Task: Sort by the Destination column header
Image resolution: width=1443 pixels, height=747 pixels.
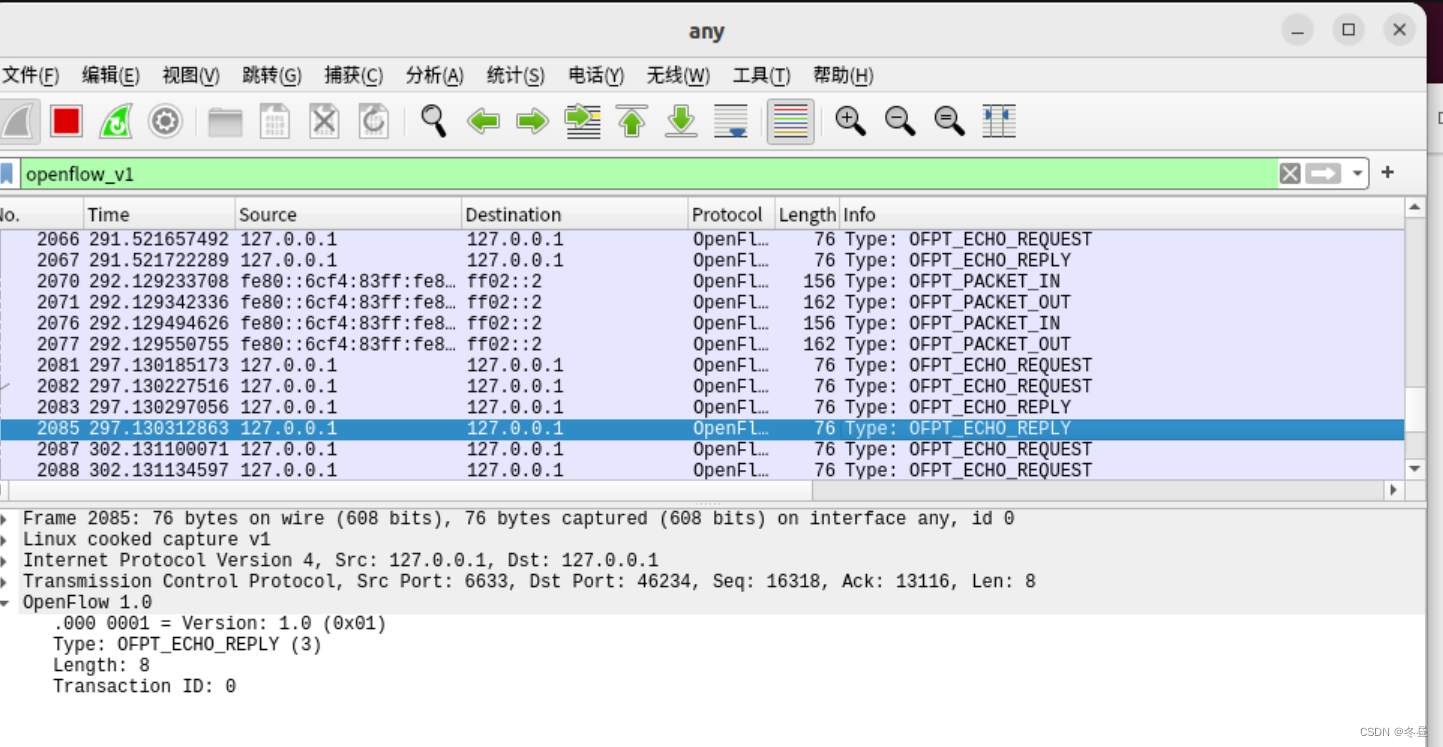Action: pos(576,215)
